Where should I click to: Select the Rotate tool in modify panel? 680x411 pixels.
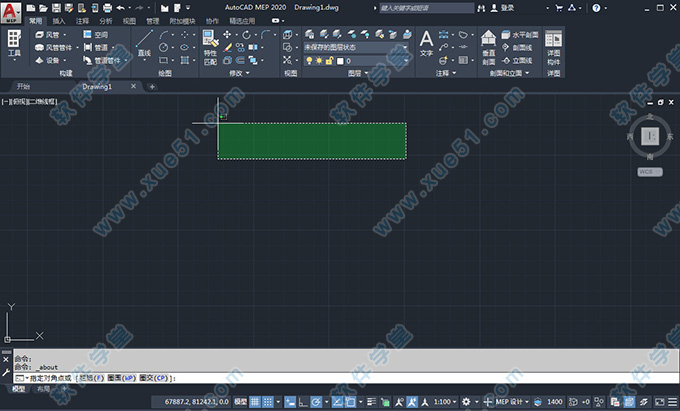246,35
